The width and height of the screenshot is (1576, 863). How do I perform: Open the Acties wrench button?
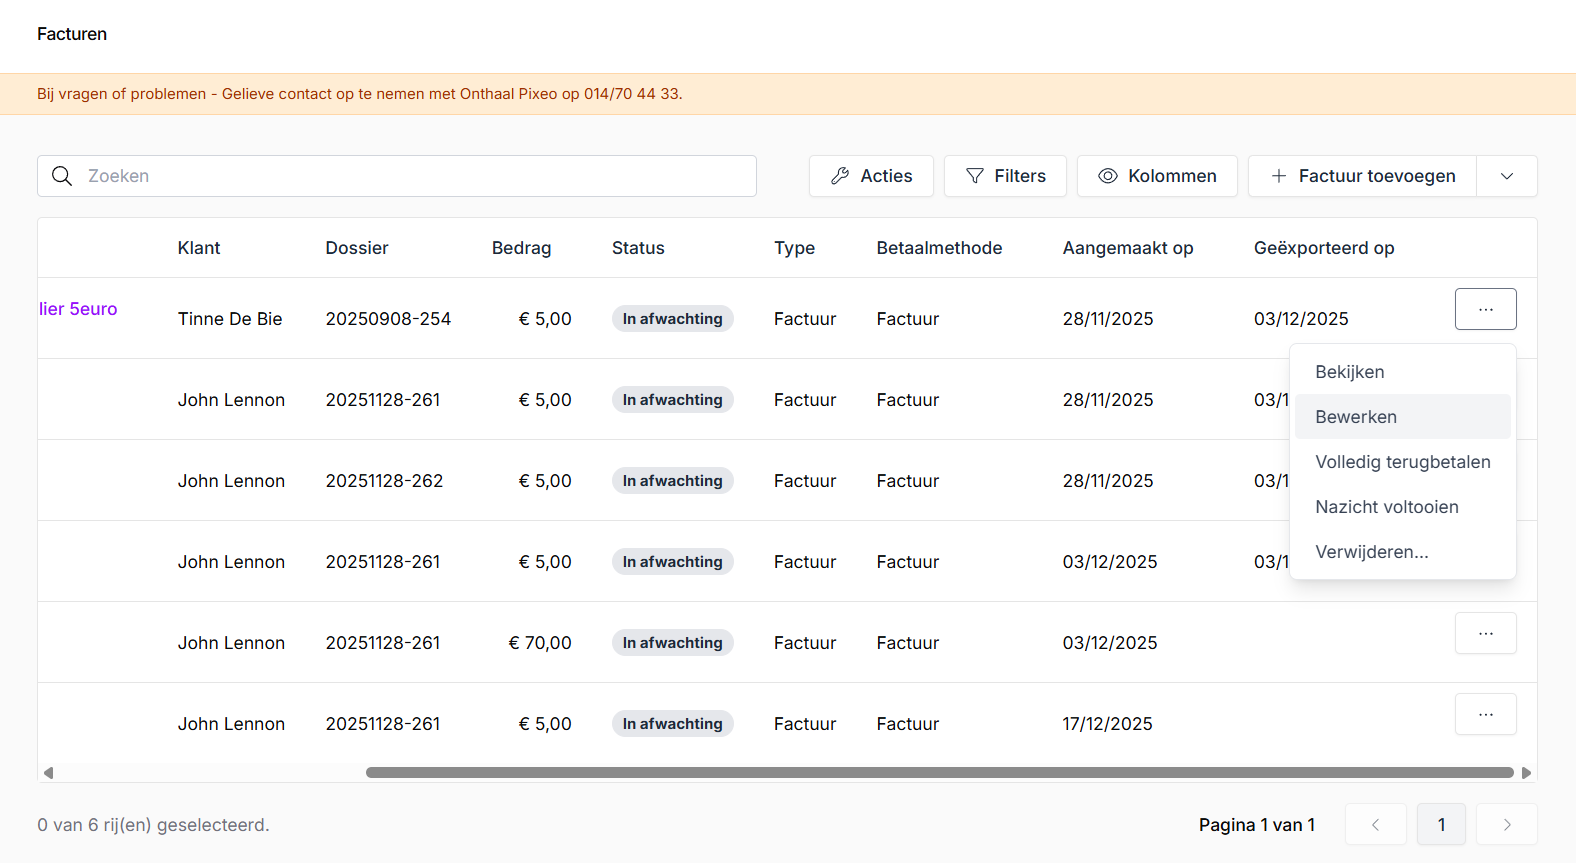[870, 176]
